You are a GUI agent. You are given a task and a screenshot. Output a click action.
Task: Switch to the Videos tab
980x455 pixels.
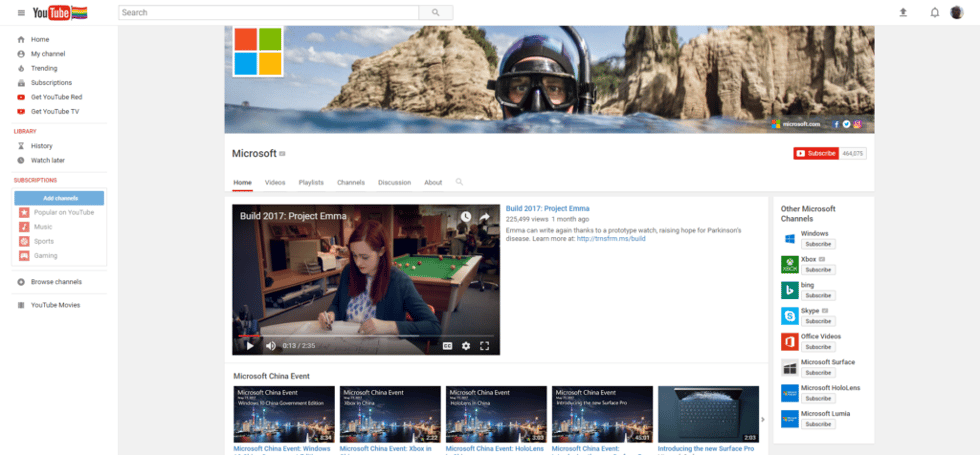pyautogui.click(x=275, y=183)
